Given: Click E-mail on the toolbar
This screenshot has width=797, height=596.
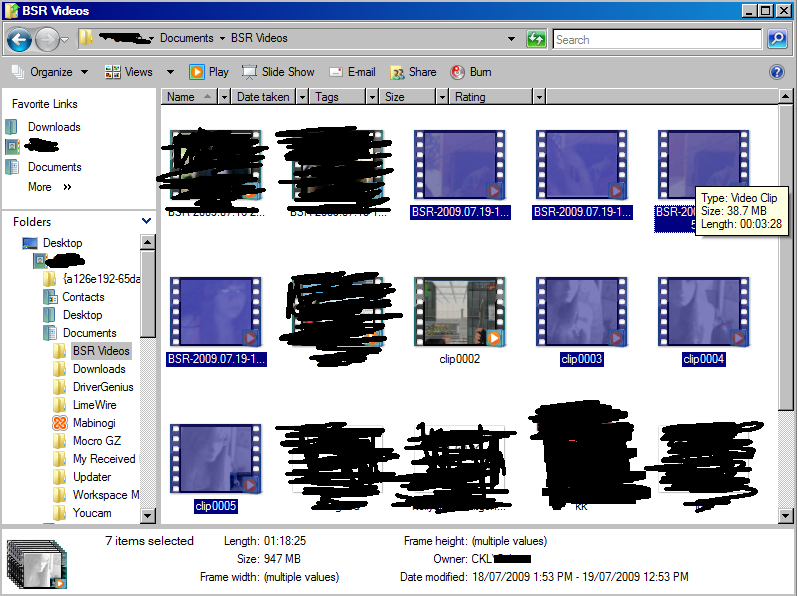Looking at the screenshot, I should (353, 72).
